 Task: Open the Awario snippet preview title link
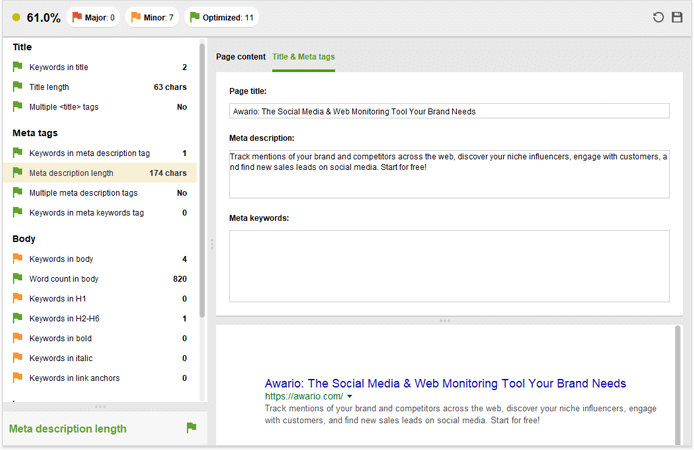pos(445,383)
